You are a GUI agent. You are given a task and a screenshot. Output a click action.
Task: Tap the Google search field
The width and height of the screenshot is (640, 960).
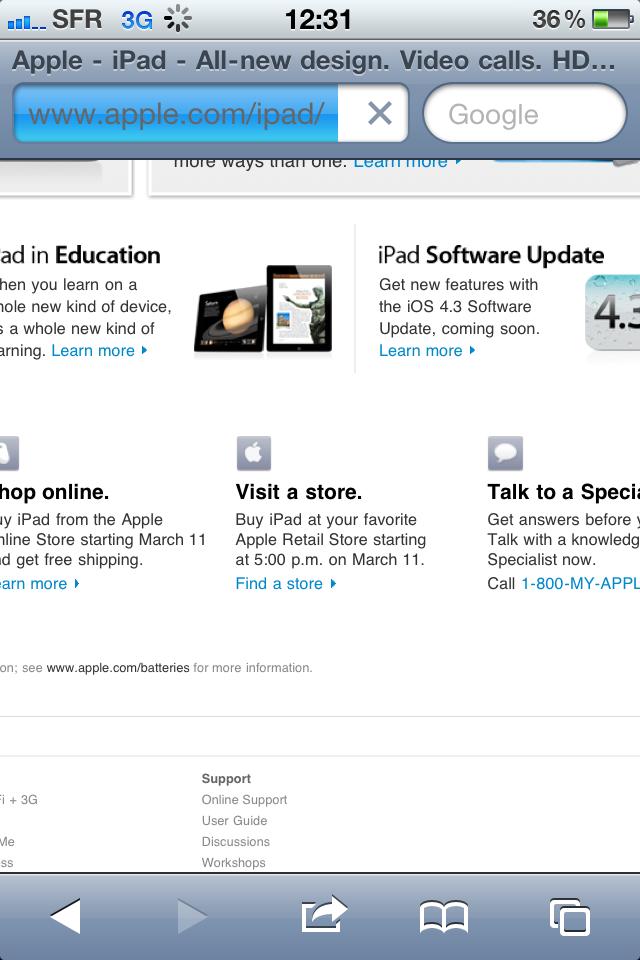[524, 114]
